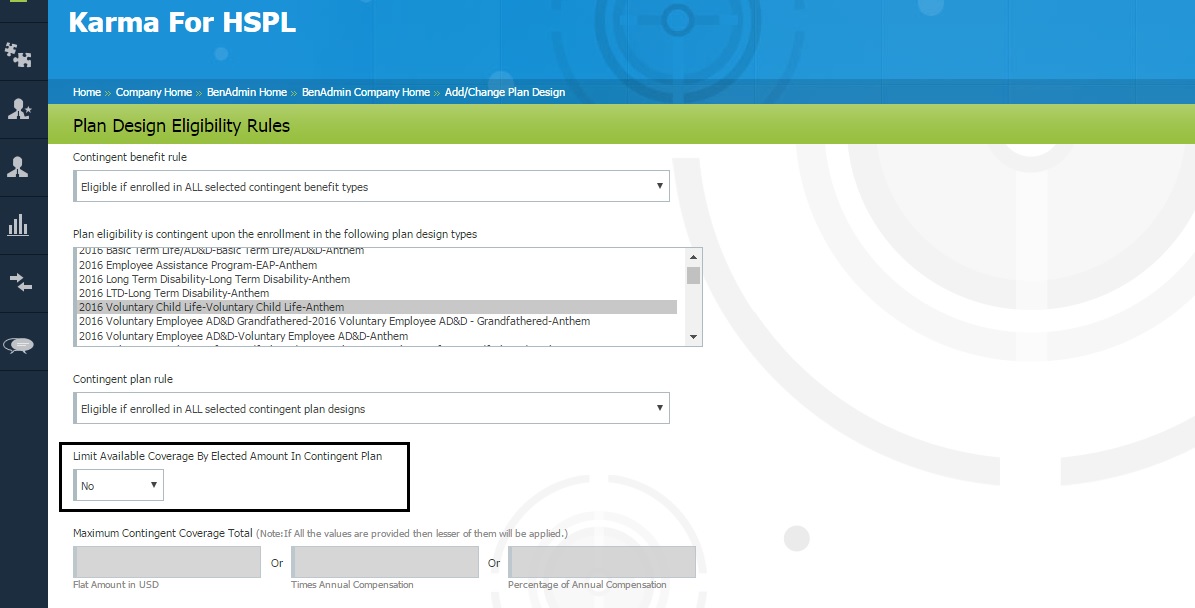Open the Contingent plan rule dropdown

pos(371,408)
